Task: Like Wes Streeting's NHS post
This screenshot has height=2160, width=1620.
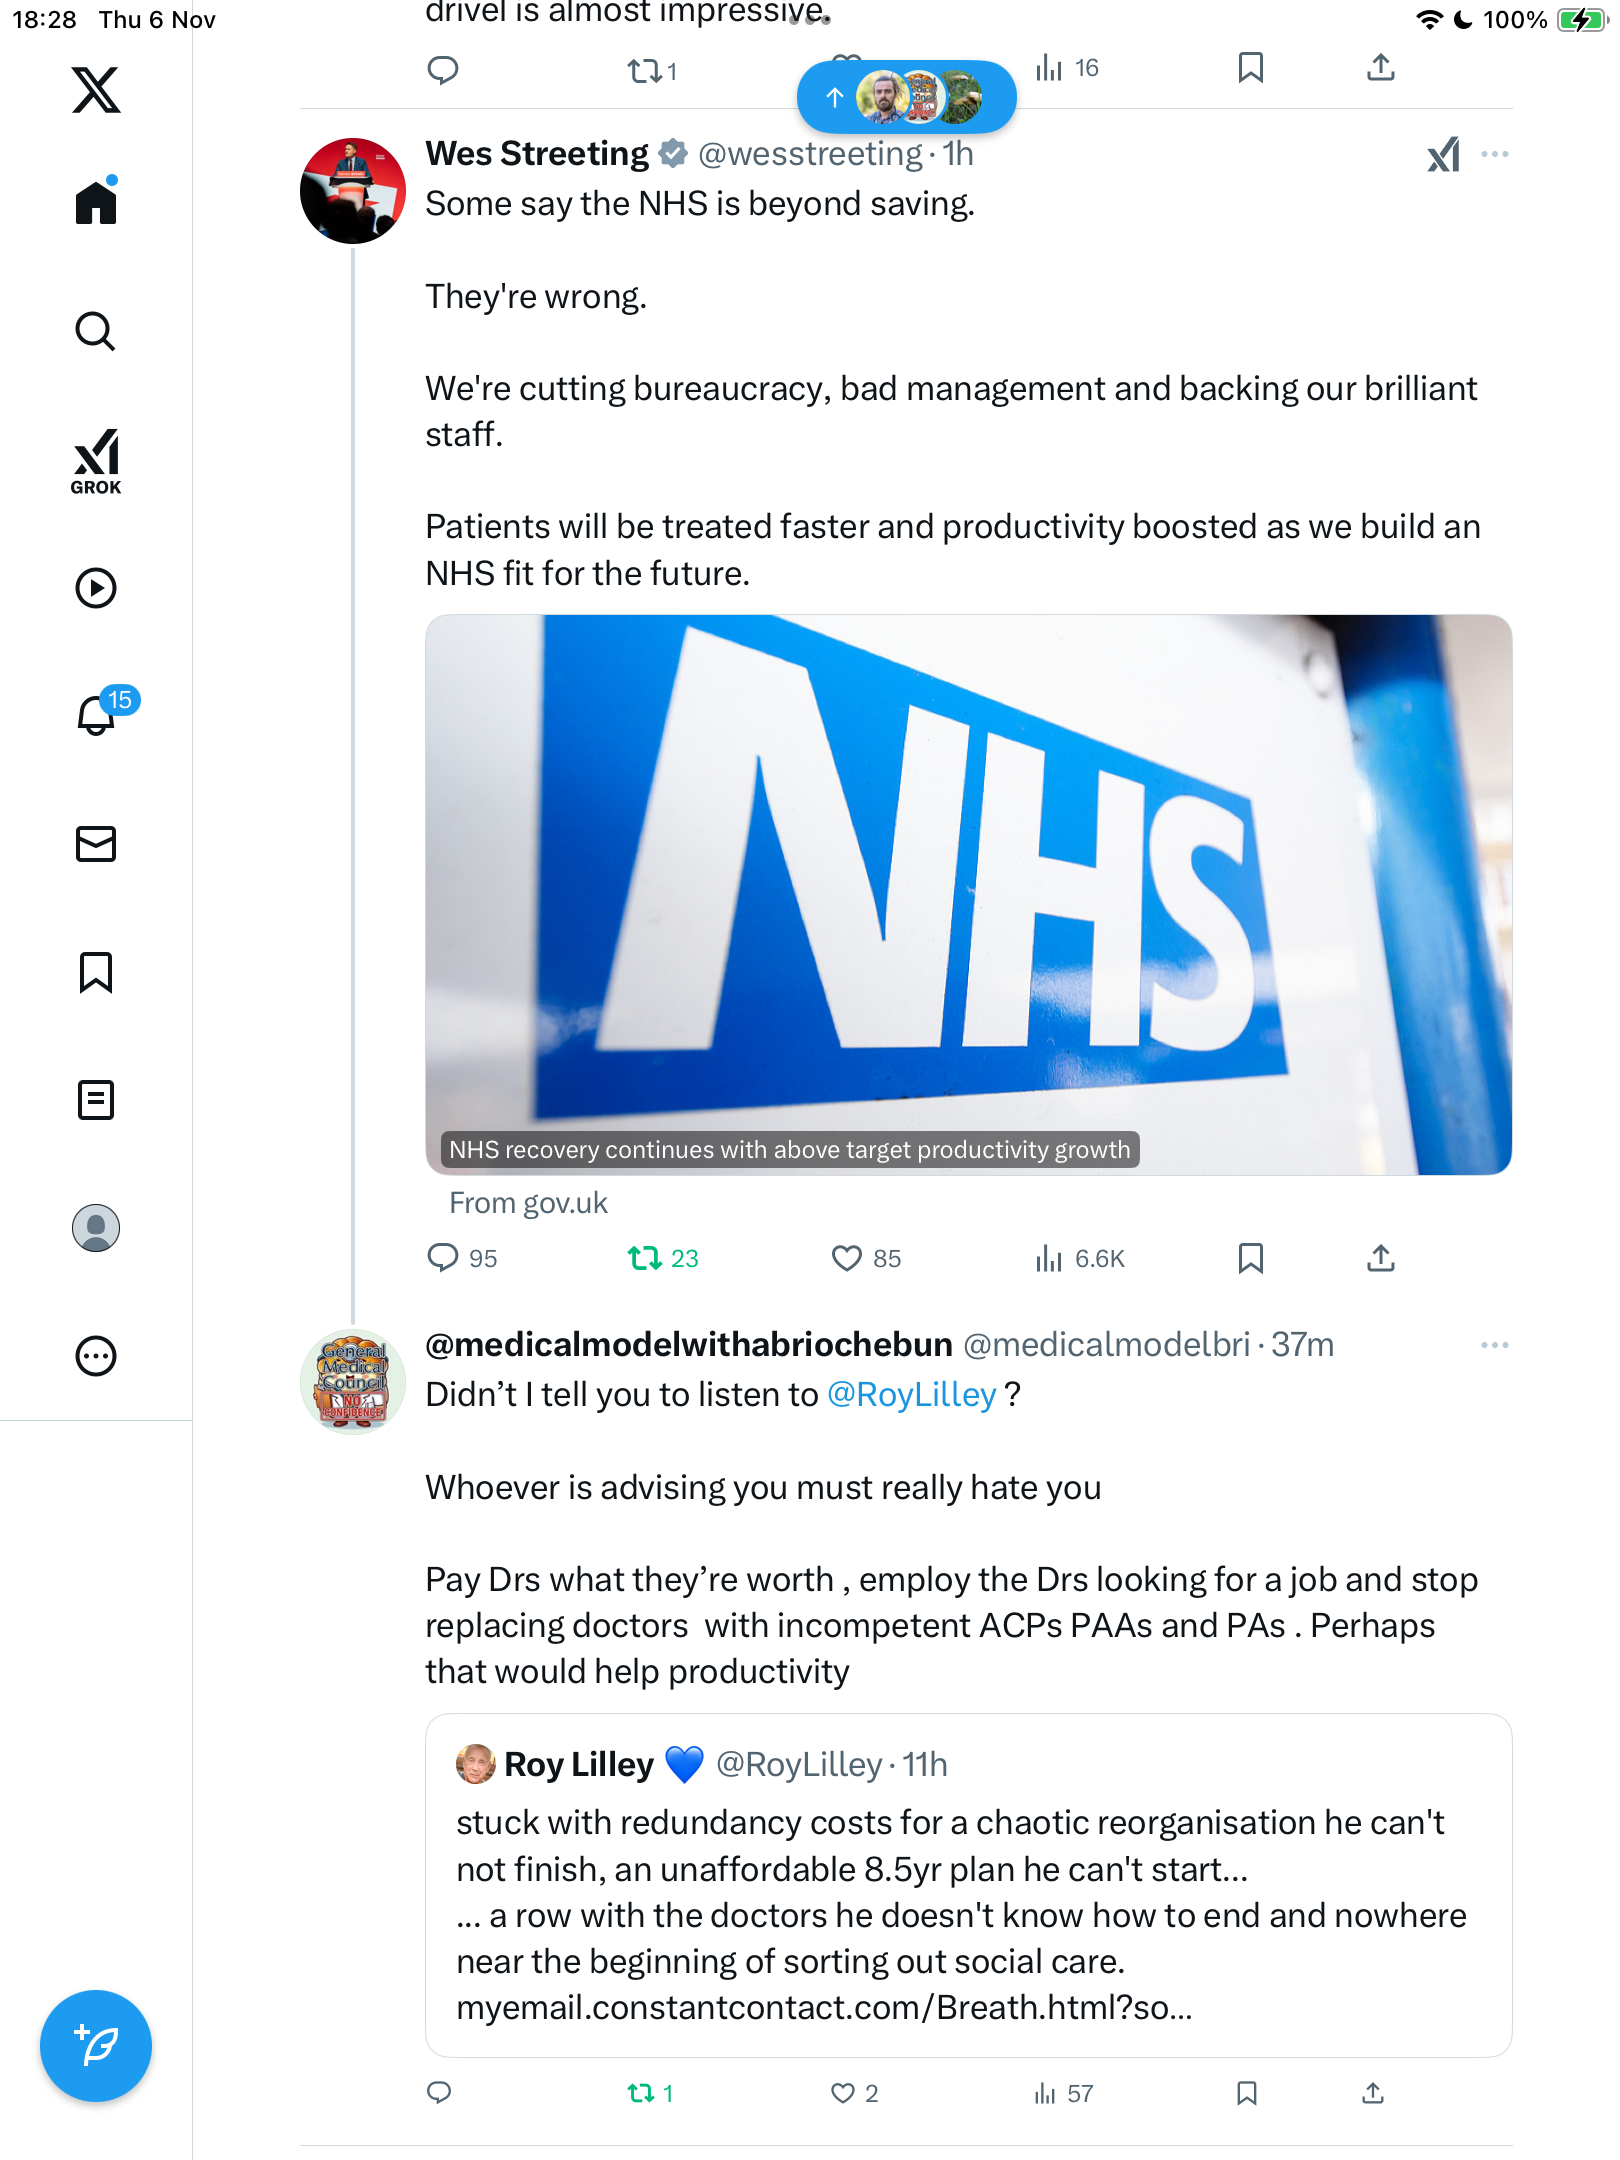Action: (x=847, y=1258)
